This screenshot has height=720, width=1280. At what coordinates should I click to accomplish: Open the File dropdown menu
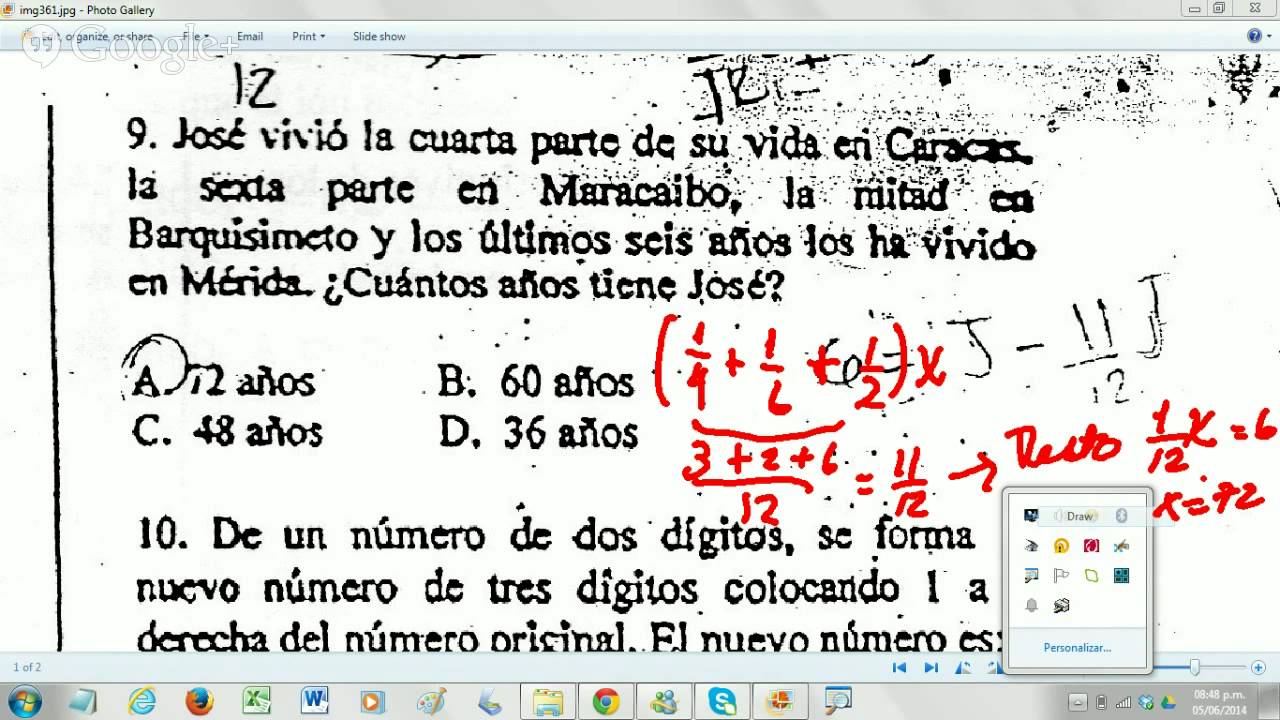pyautogui.click(x=194, y=36)
